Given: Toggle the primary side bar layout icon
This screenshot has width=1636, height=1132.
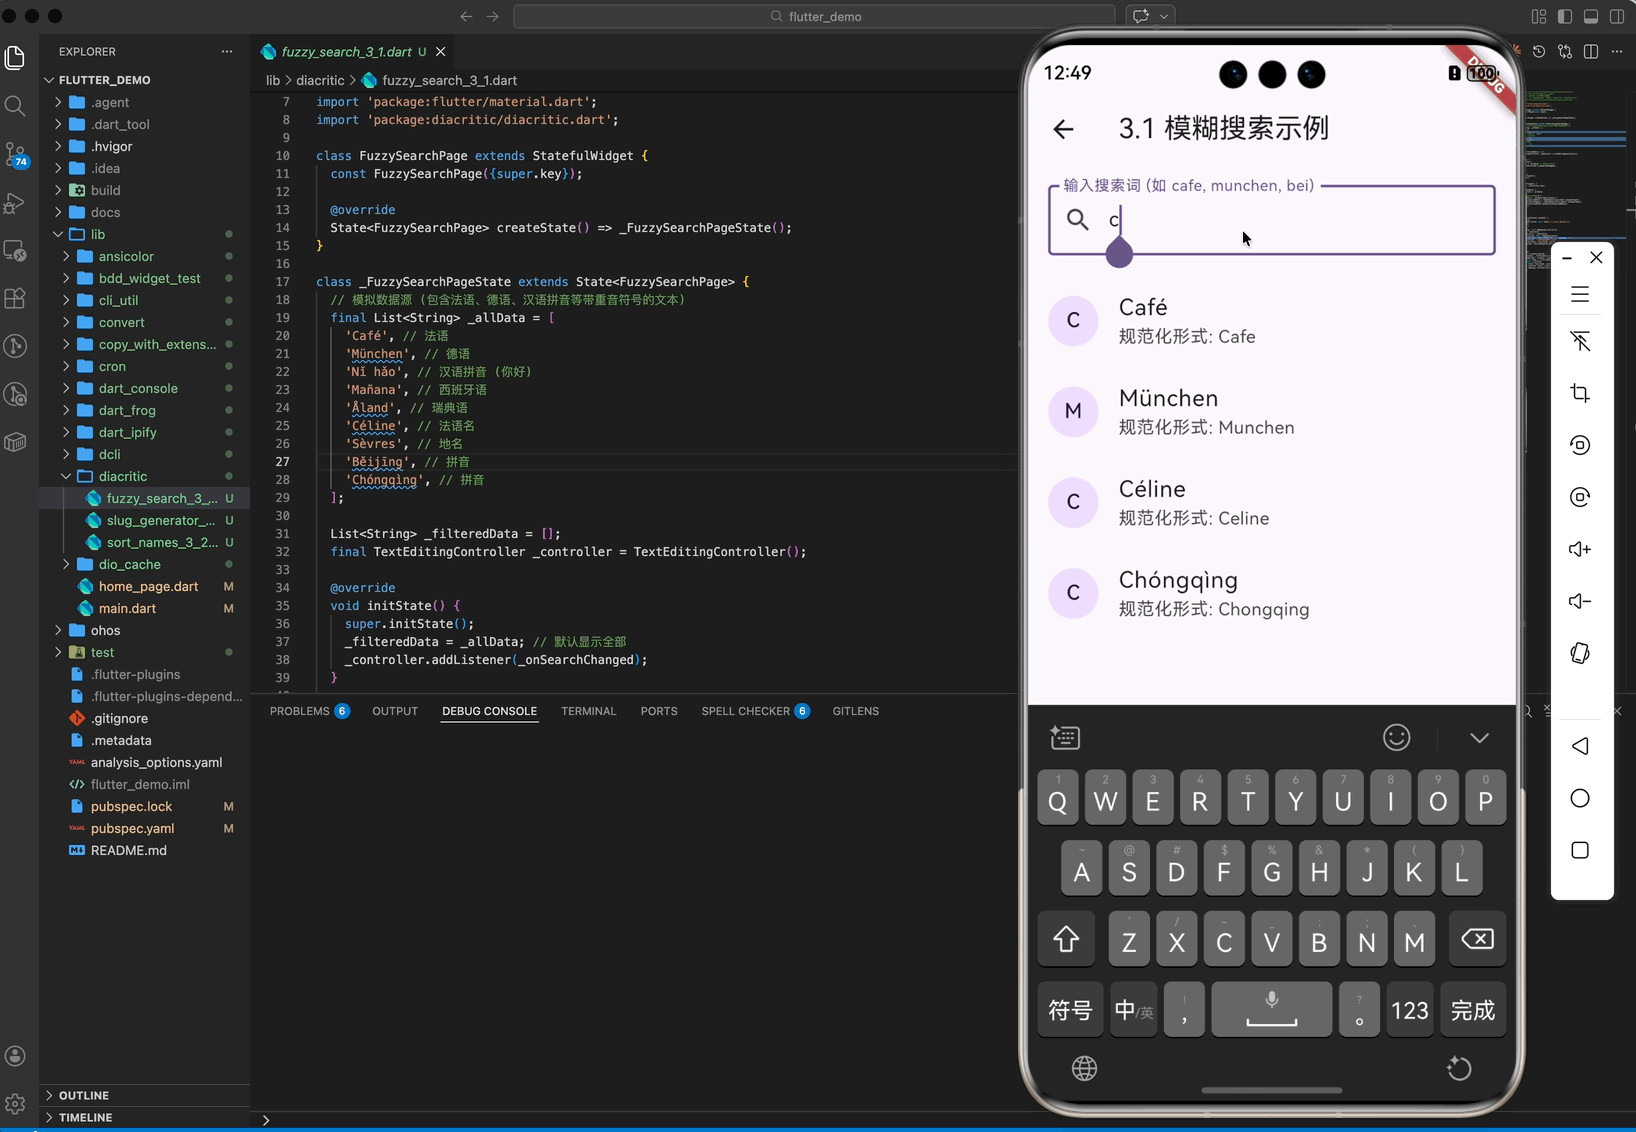Looking at the screenshot, I should click(x=1565, y=16).
